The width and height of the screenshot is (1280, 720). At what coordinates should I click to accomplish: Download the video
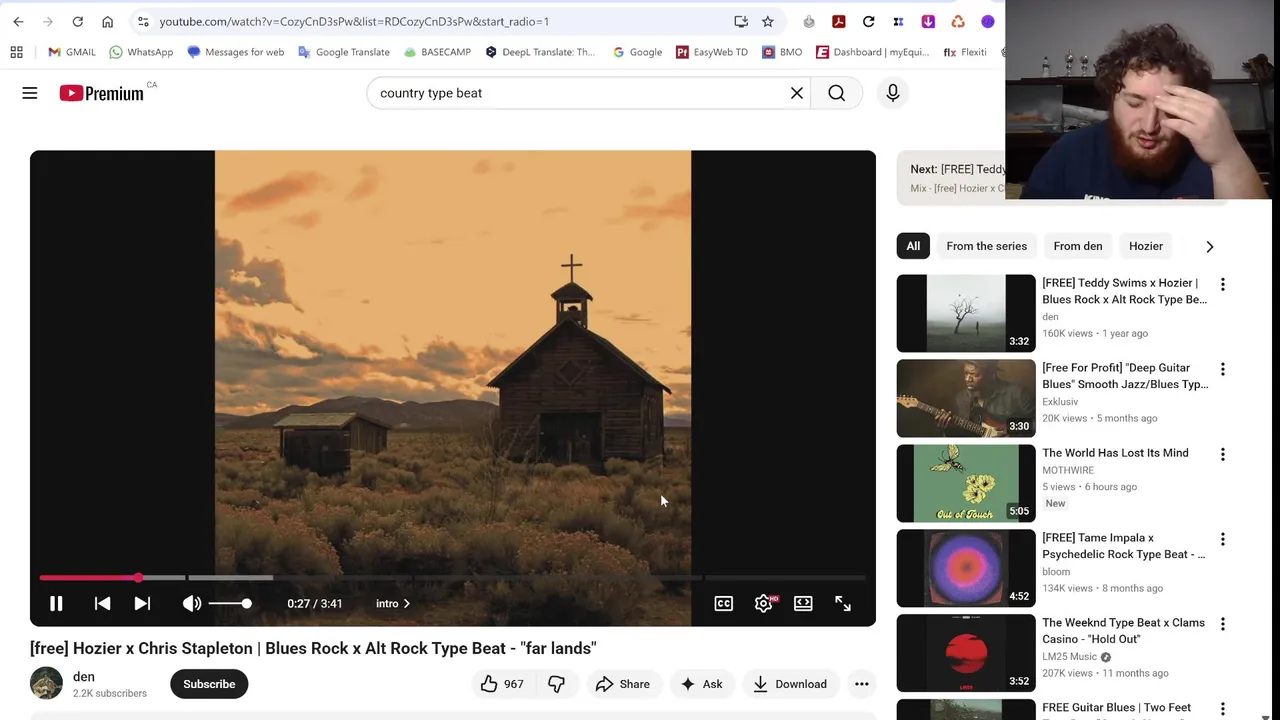coord(789,684)
